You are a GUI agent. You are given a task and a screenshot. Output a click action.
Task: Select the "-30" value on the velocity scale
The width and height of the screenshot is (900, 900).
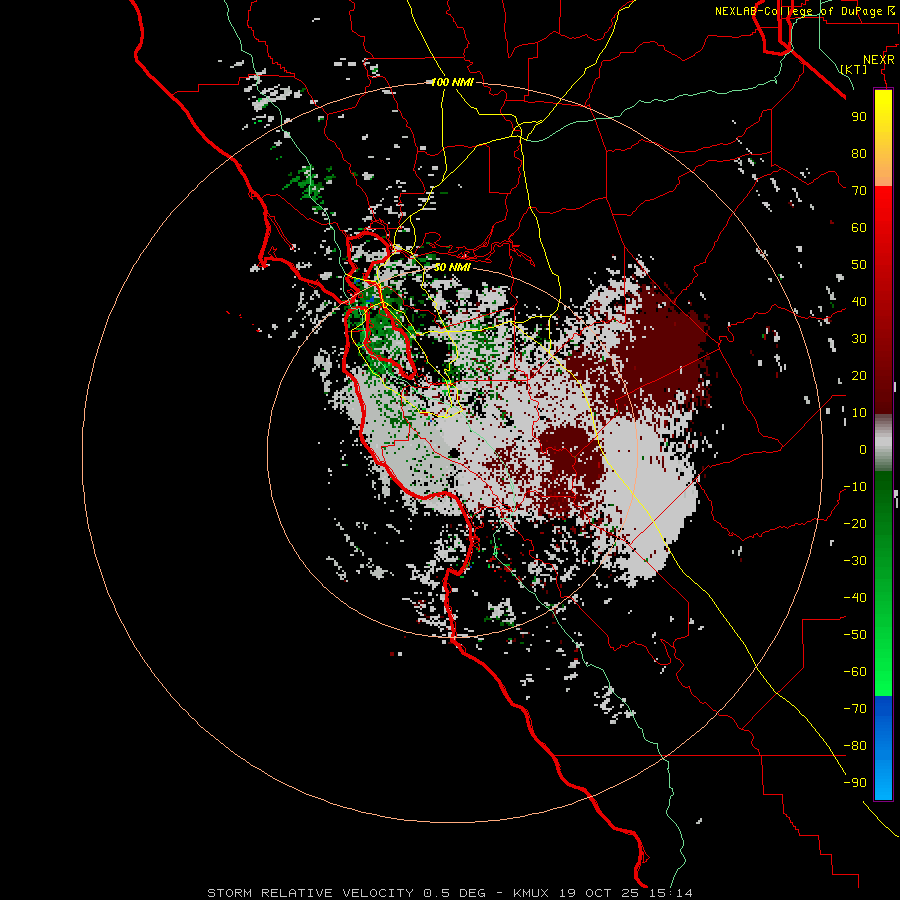(x=855, y=561)
